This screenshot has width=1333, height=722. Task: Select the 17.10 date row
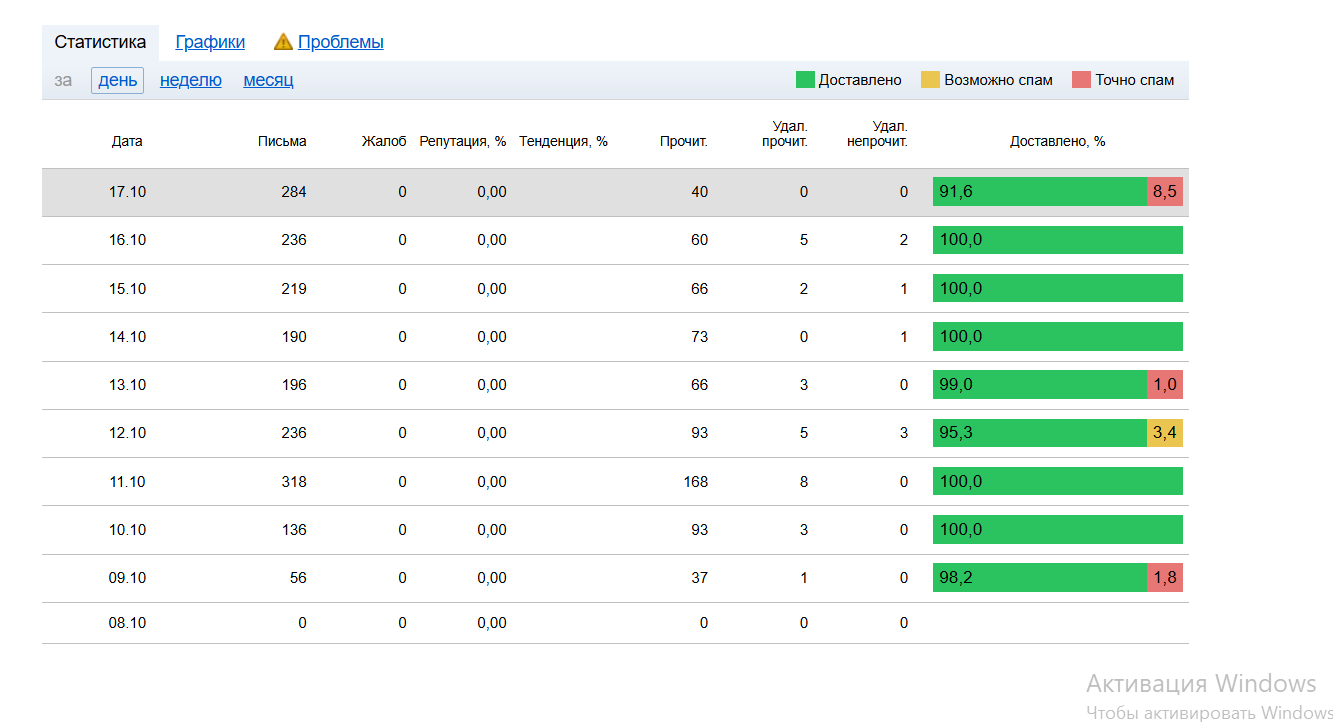(x=127, y=192)
